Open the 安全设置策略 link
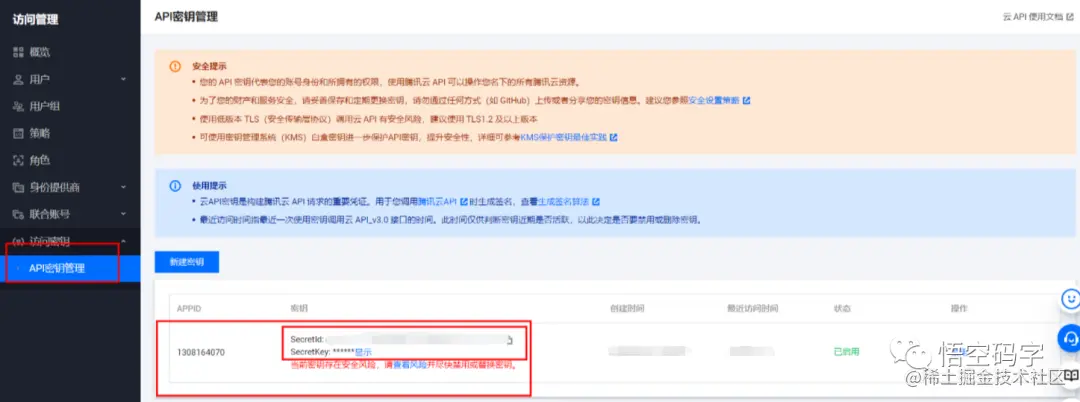The width and height of the screenshot is (1080, 402). pyautogui.click(x=714, y=100)
